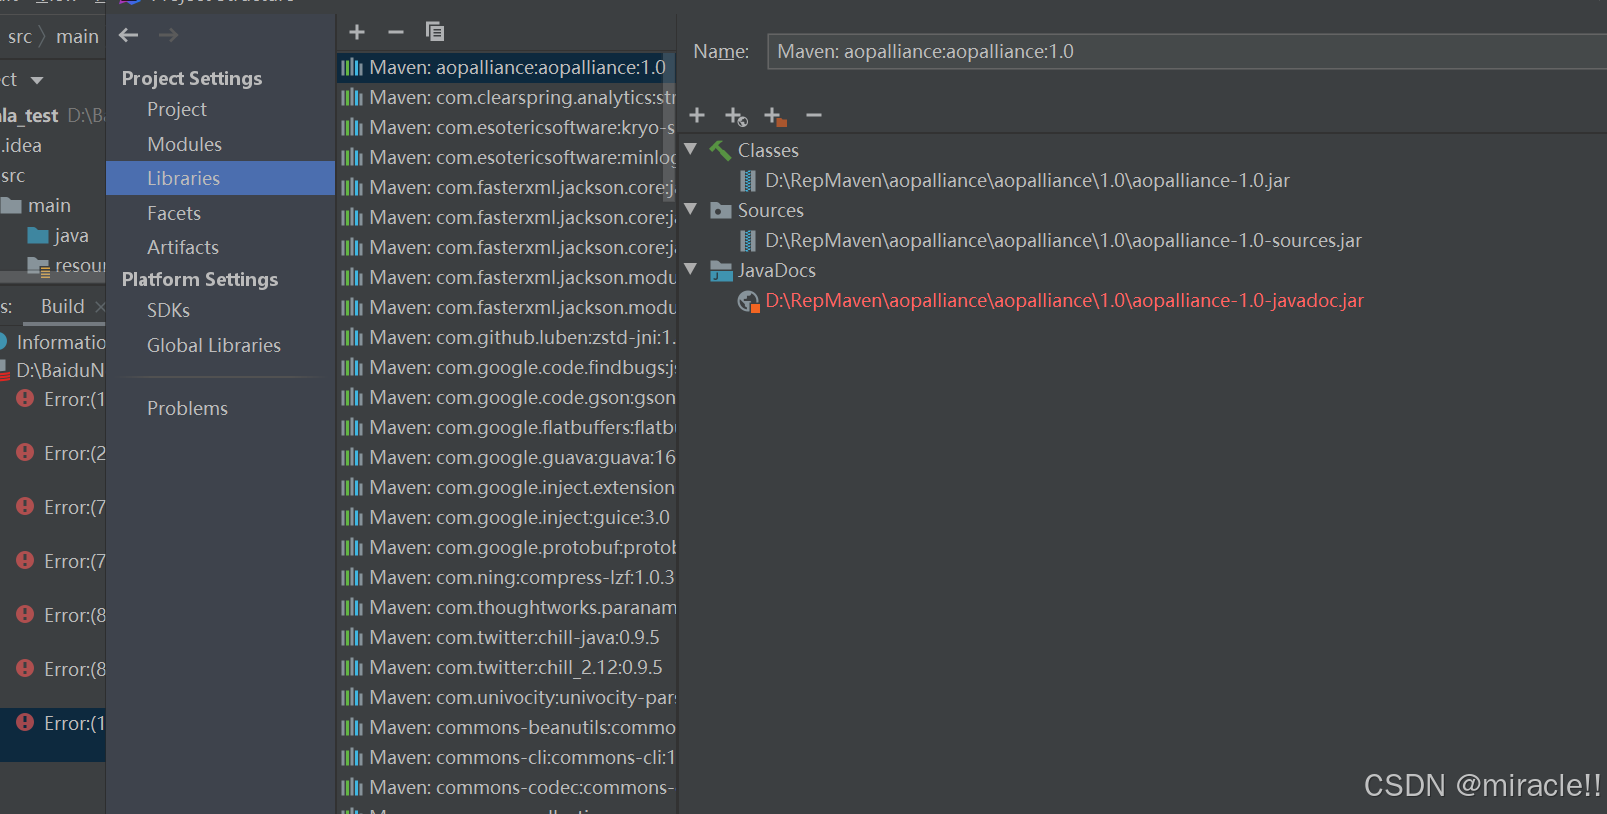Image resolution: width=1607 pixels, height=814 pixels.
Task: Select Maven: commons-beanutils library
Action: coord(507,727)
